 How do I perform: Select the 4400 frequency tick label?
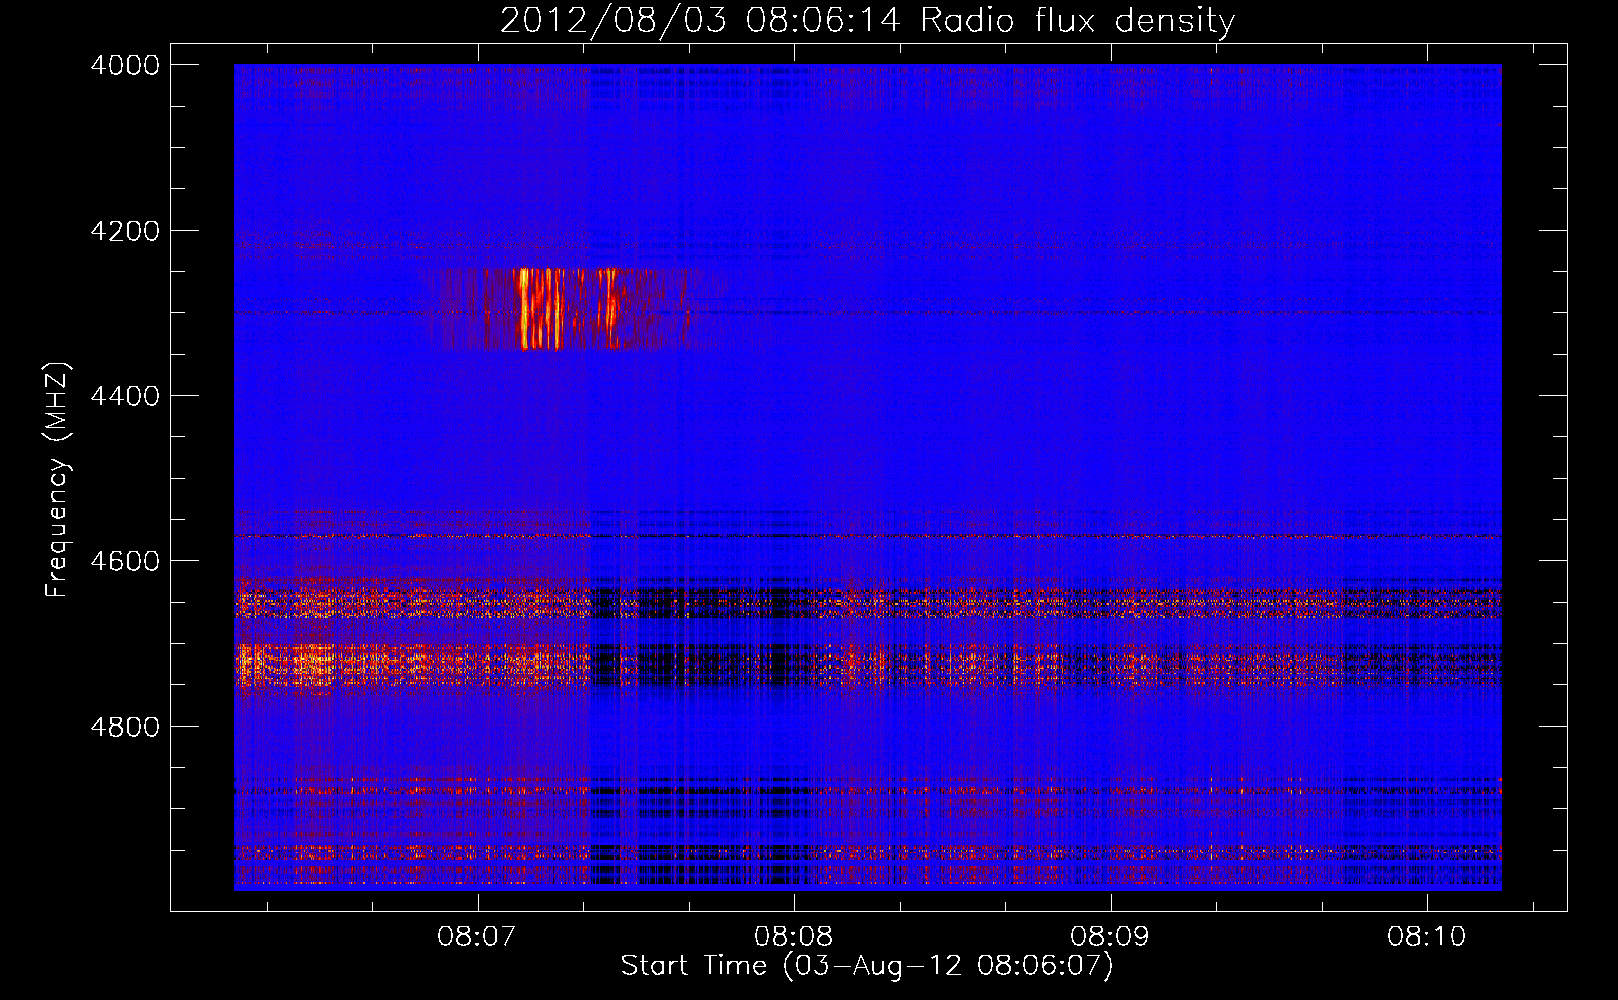[x=125, y=396]
